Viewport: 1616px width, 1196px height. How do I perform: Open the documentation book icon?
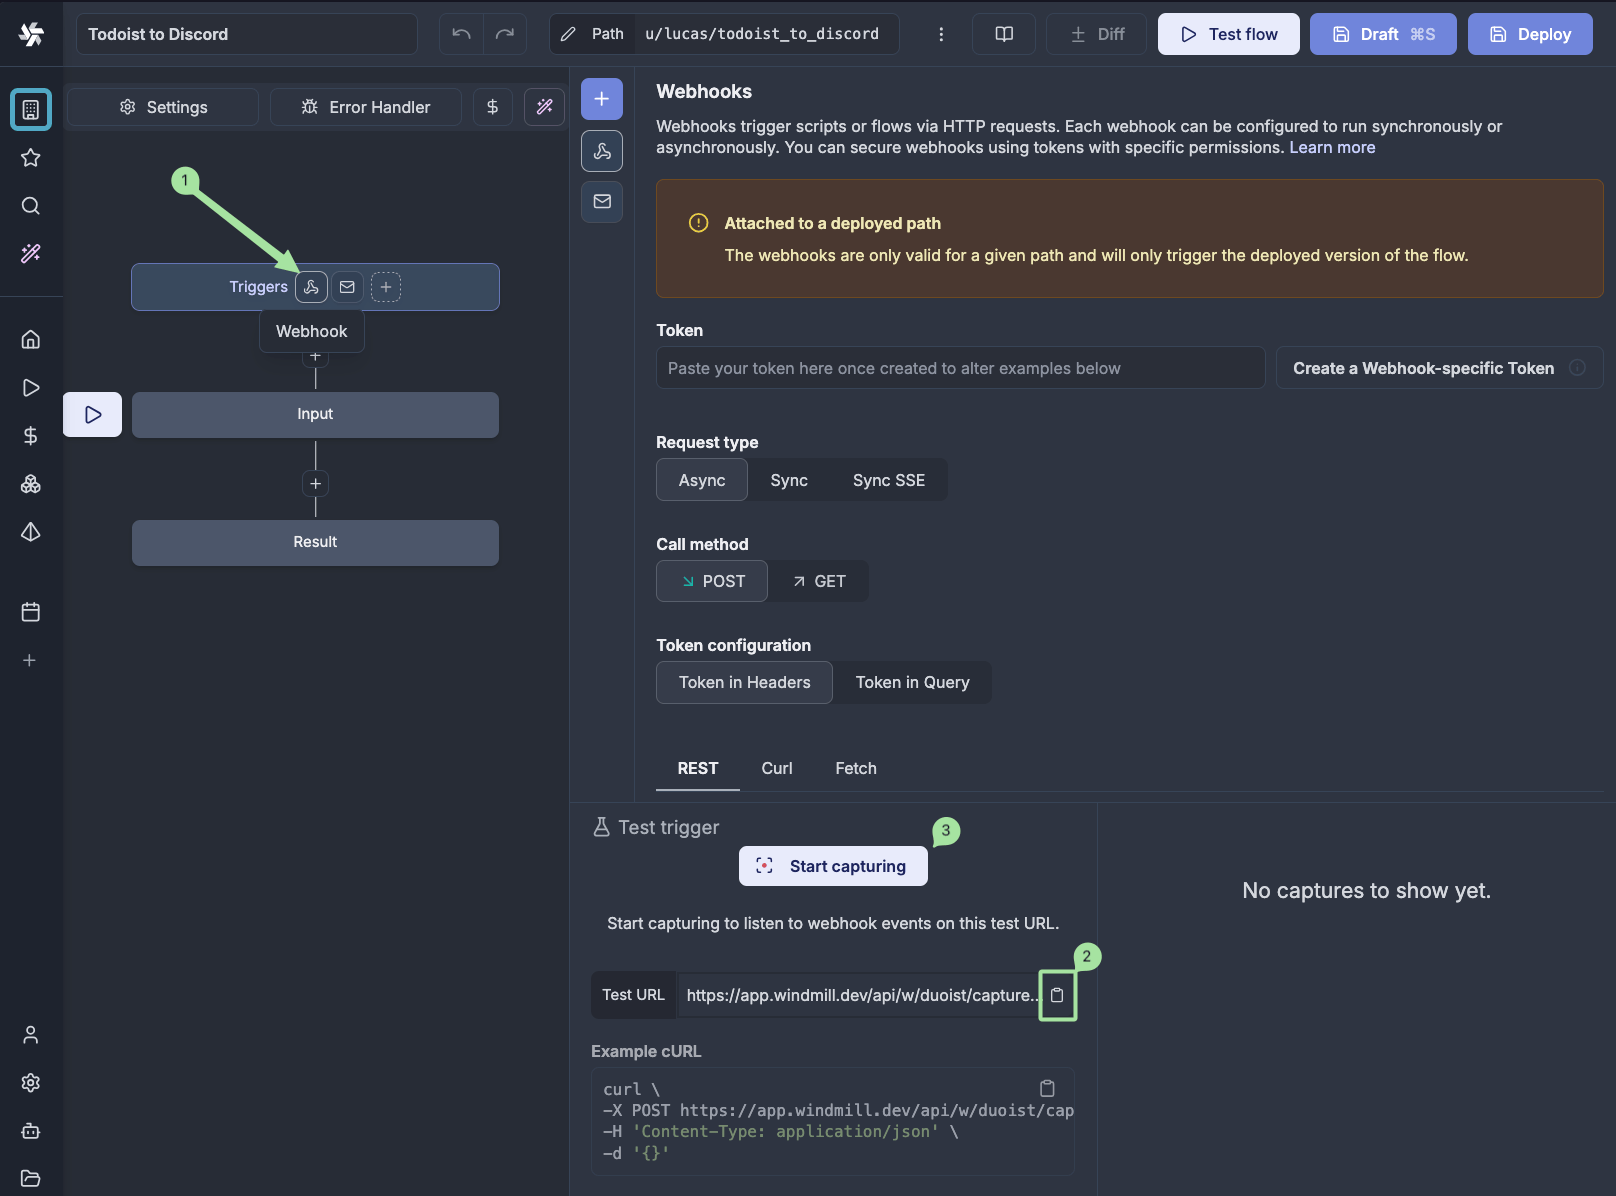pyautogui.click(x=1004, y=34)
